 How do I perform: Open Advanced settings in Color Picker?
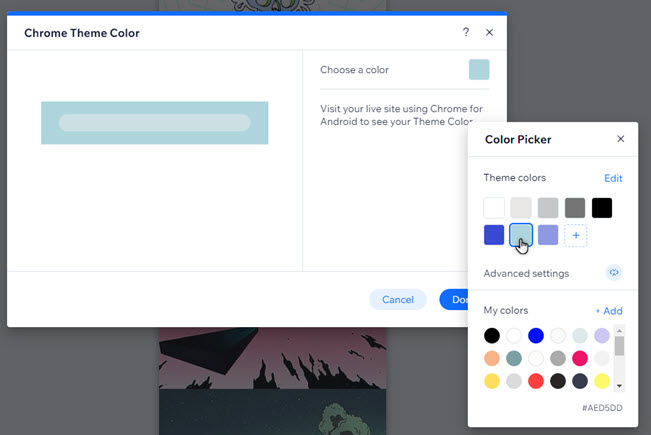614,273
